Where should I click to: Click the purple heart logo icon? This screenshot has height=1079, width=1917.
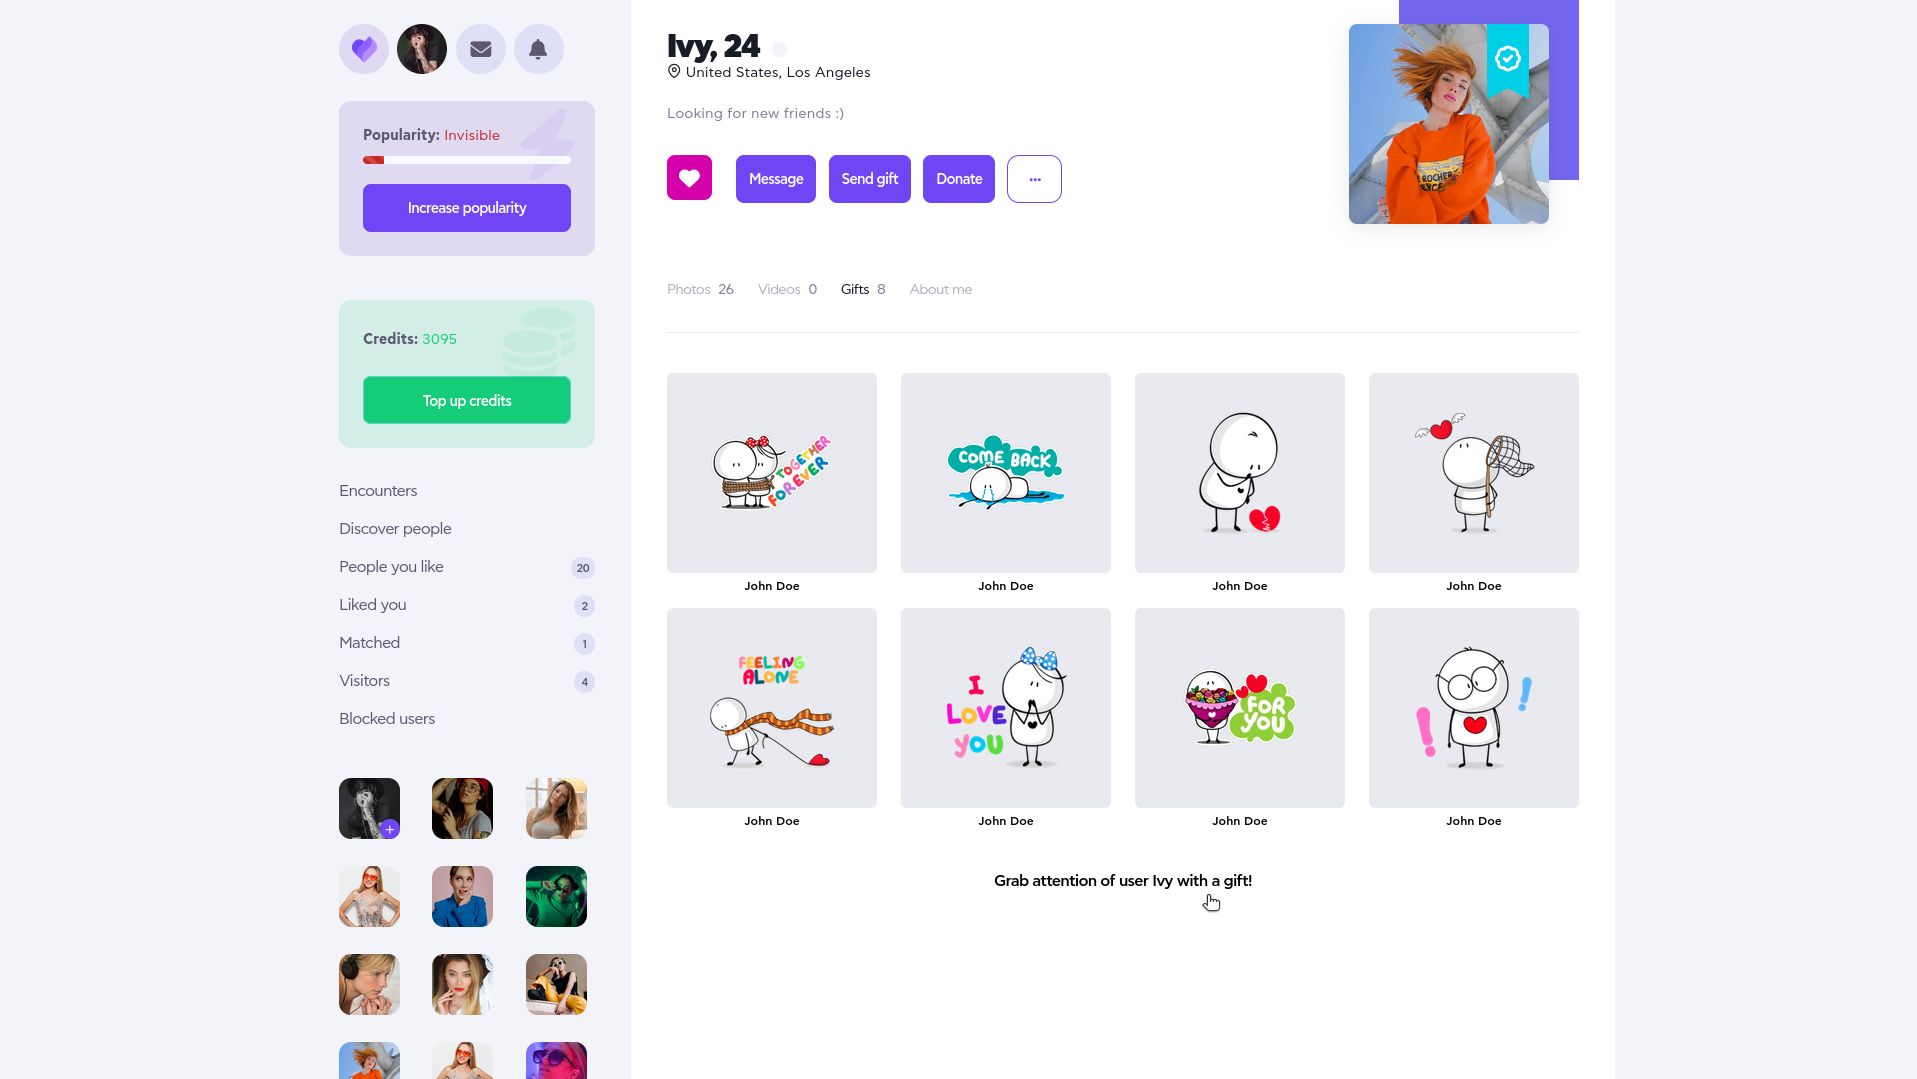(364, 49)
